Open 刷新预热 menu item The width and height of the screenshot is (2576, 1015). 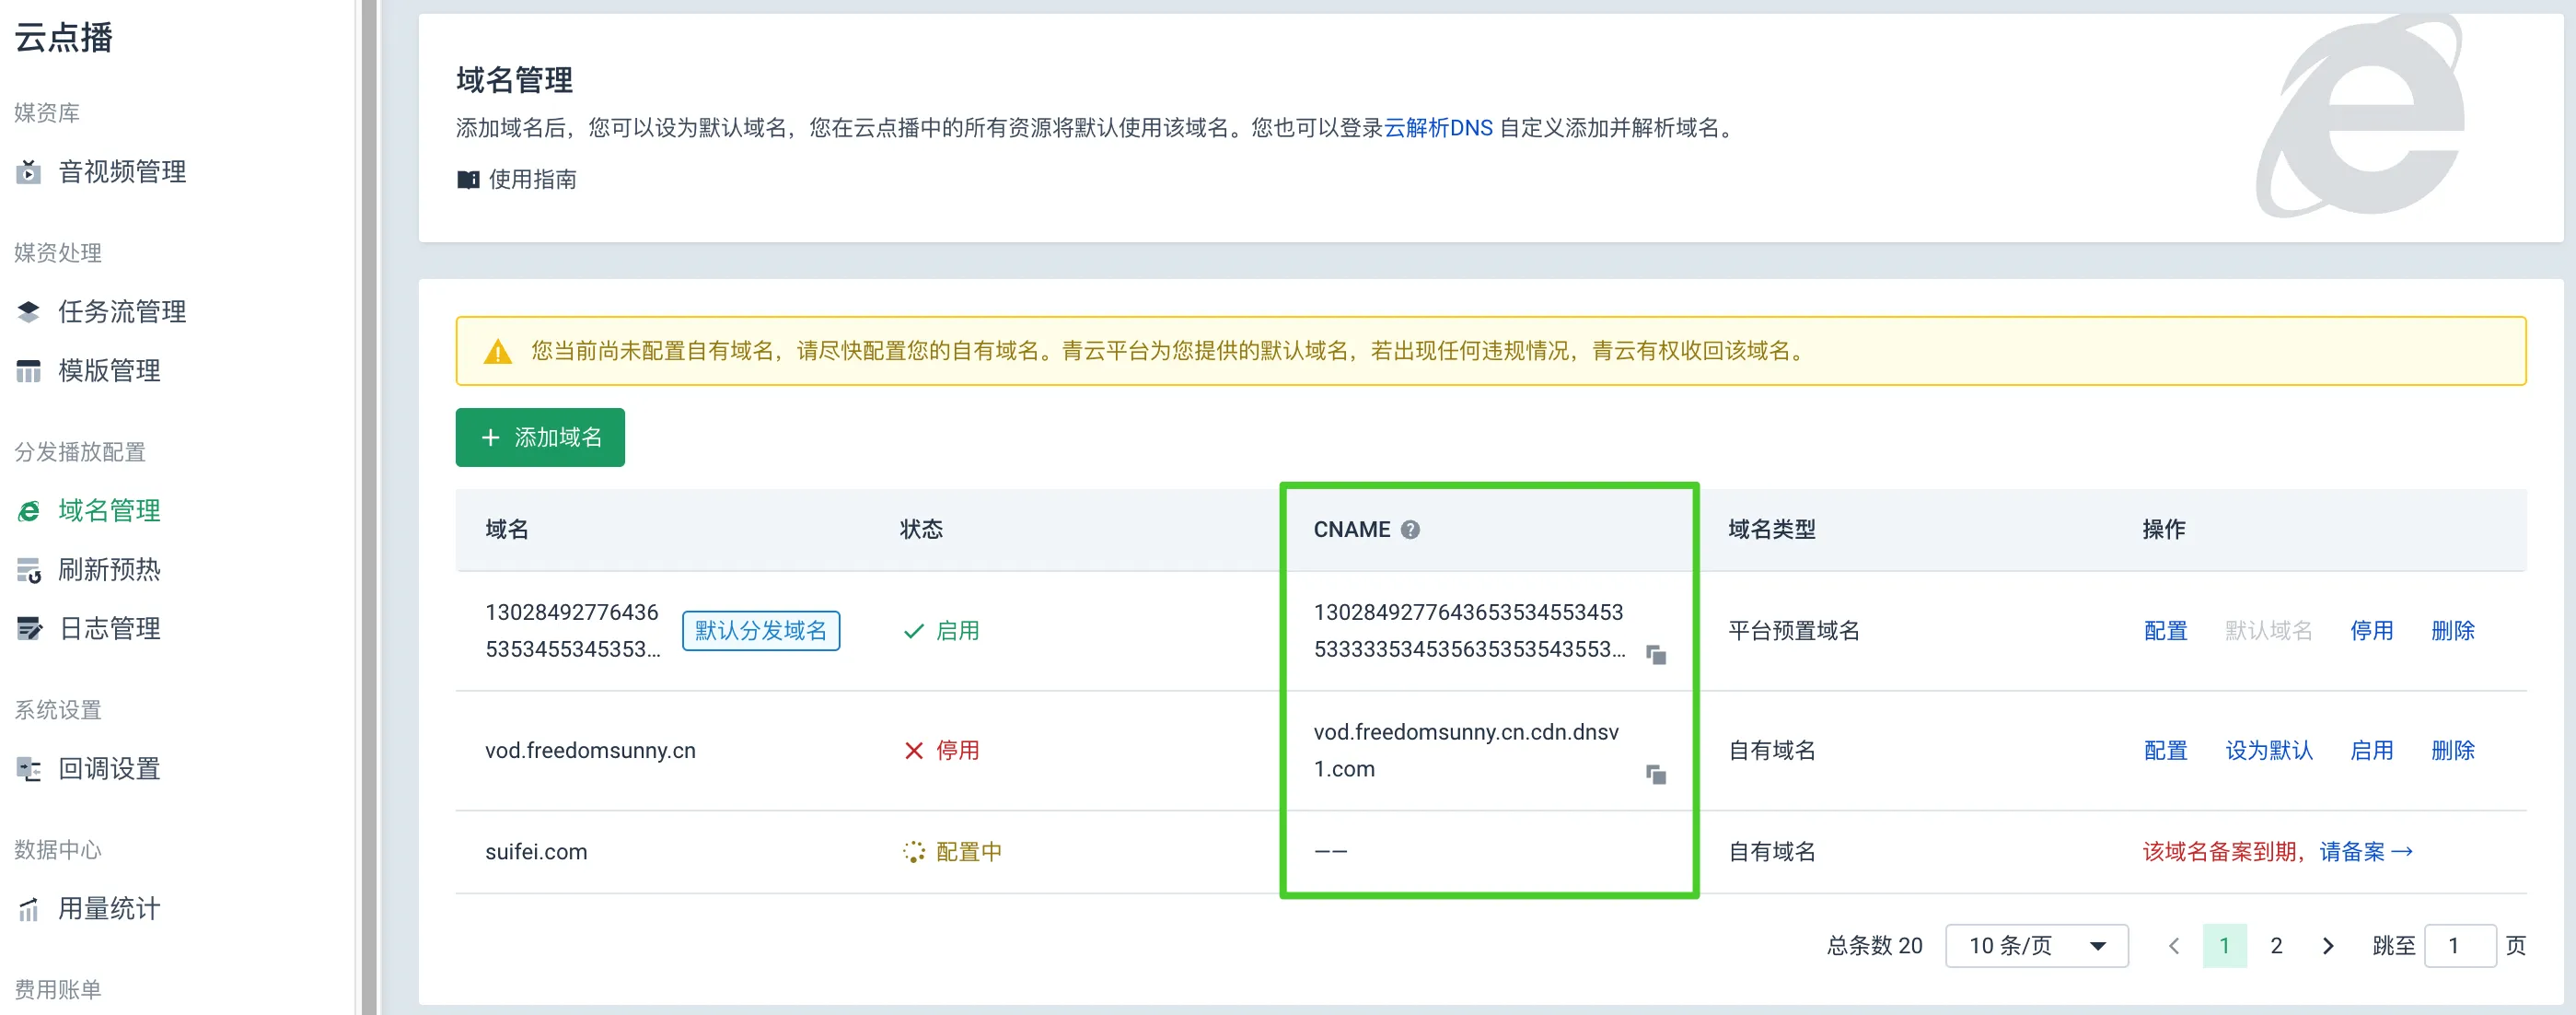[x=109, y=570]
